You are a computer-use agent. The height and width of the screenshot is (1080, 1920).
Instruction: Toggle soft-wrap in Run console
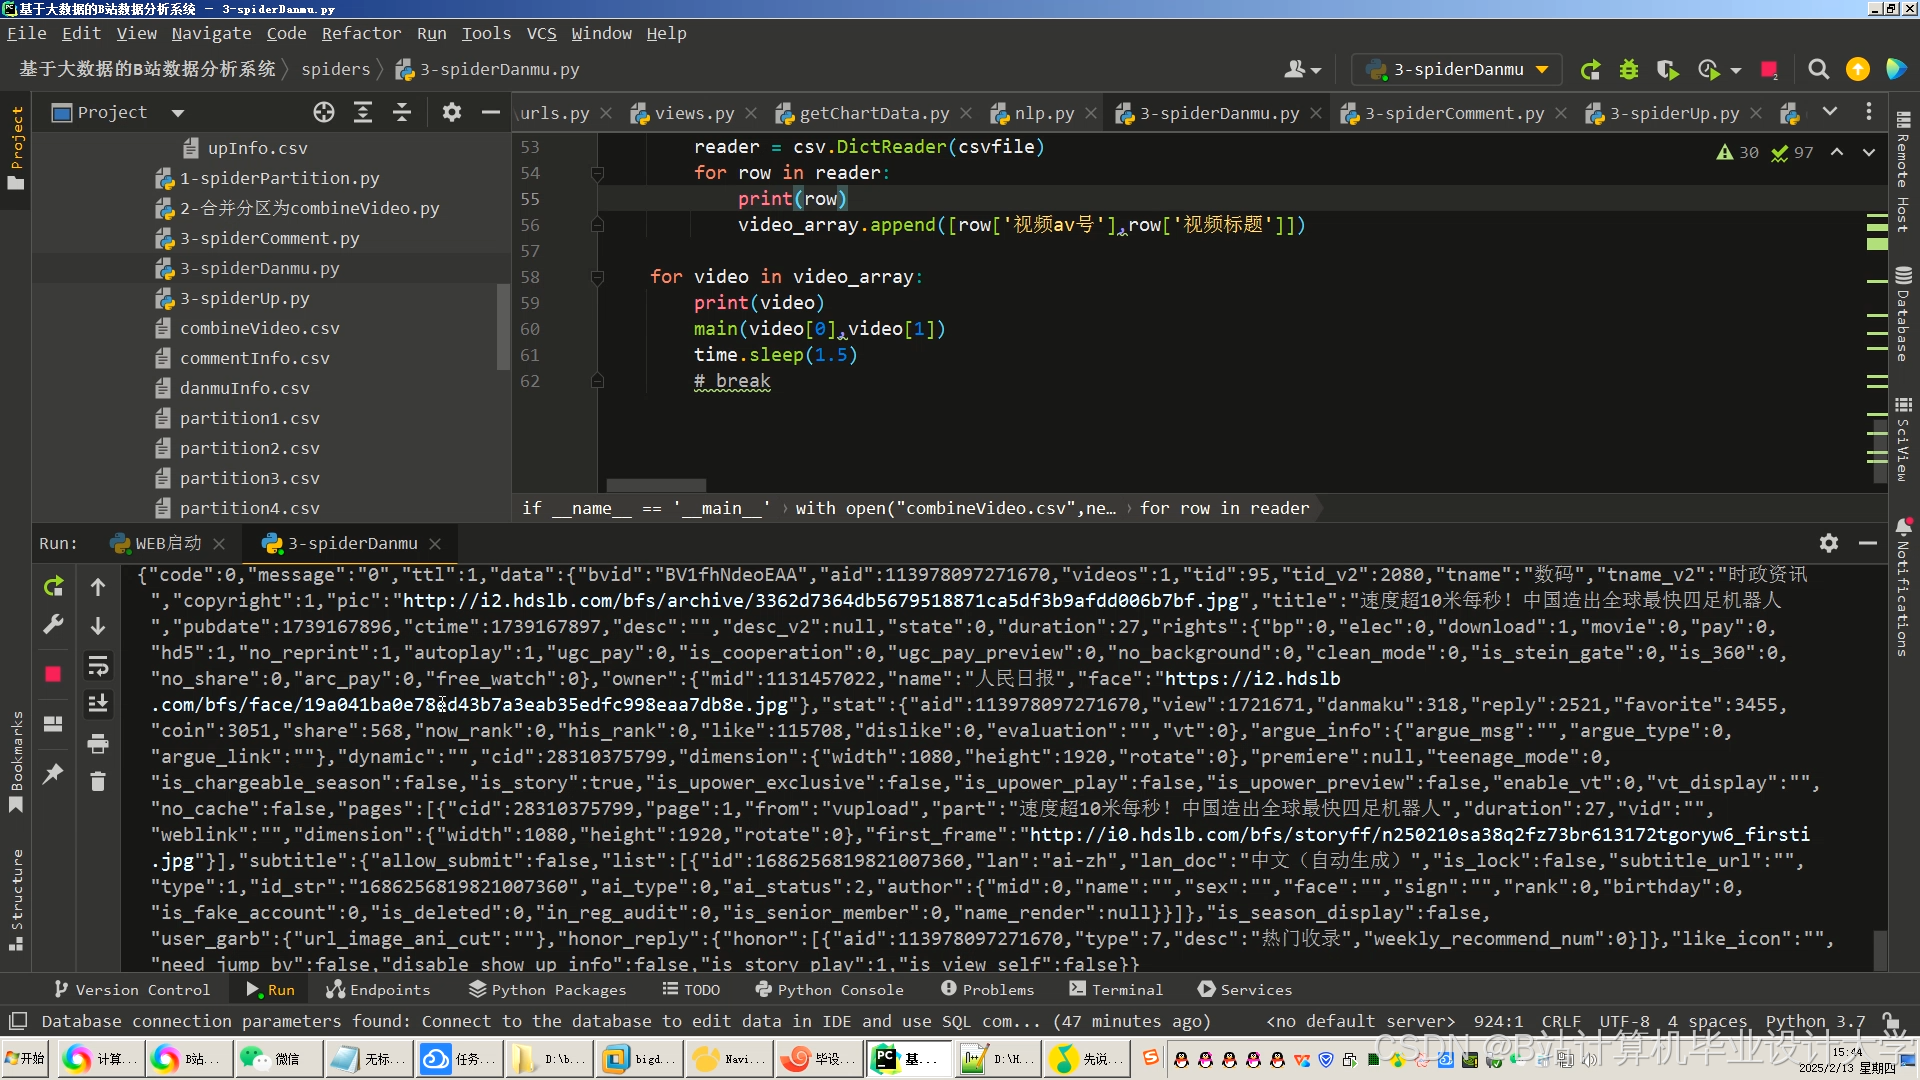98,665
